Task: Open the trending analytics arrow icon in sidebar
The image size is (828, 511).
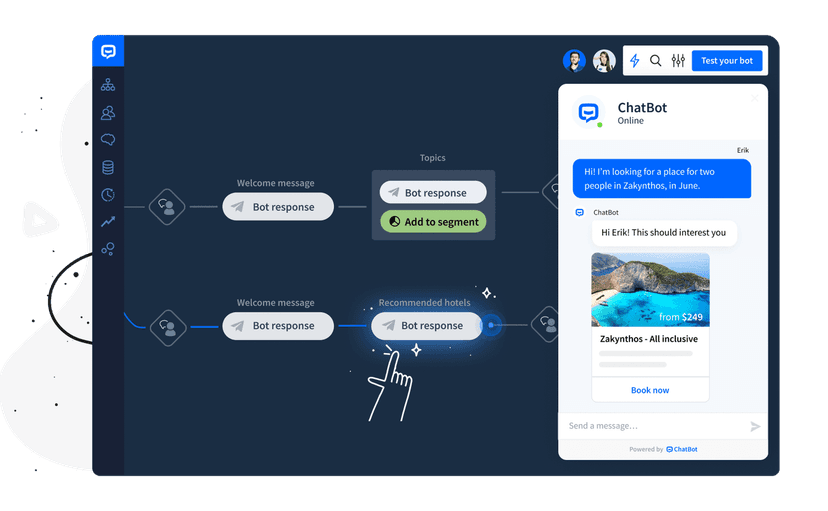Action: [x=108, y=222]
